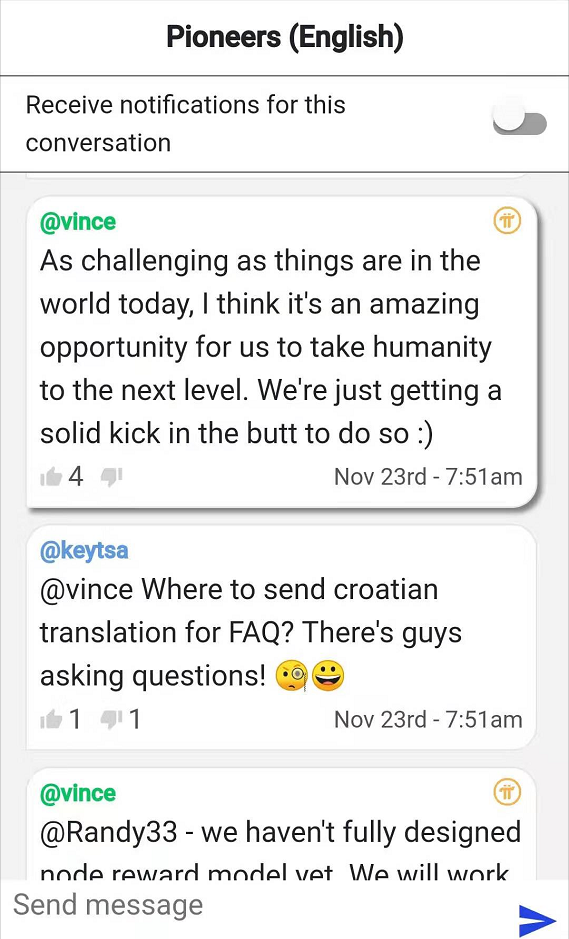This screenshot has width=569, height=939.
Task: Toggle notifications for this conversation
Action: [x=519, y=123]
